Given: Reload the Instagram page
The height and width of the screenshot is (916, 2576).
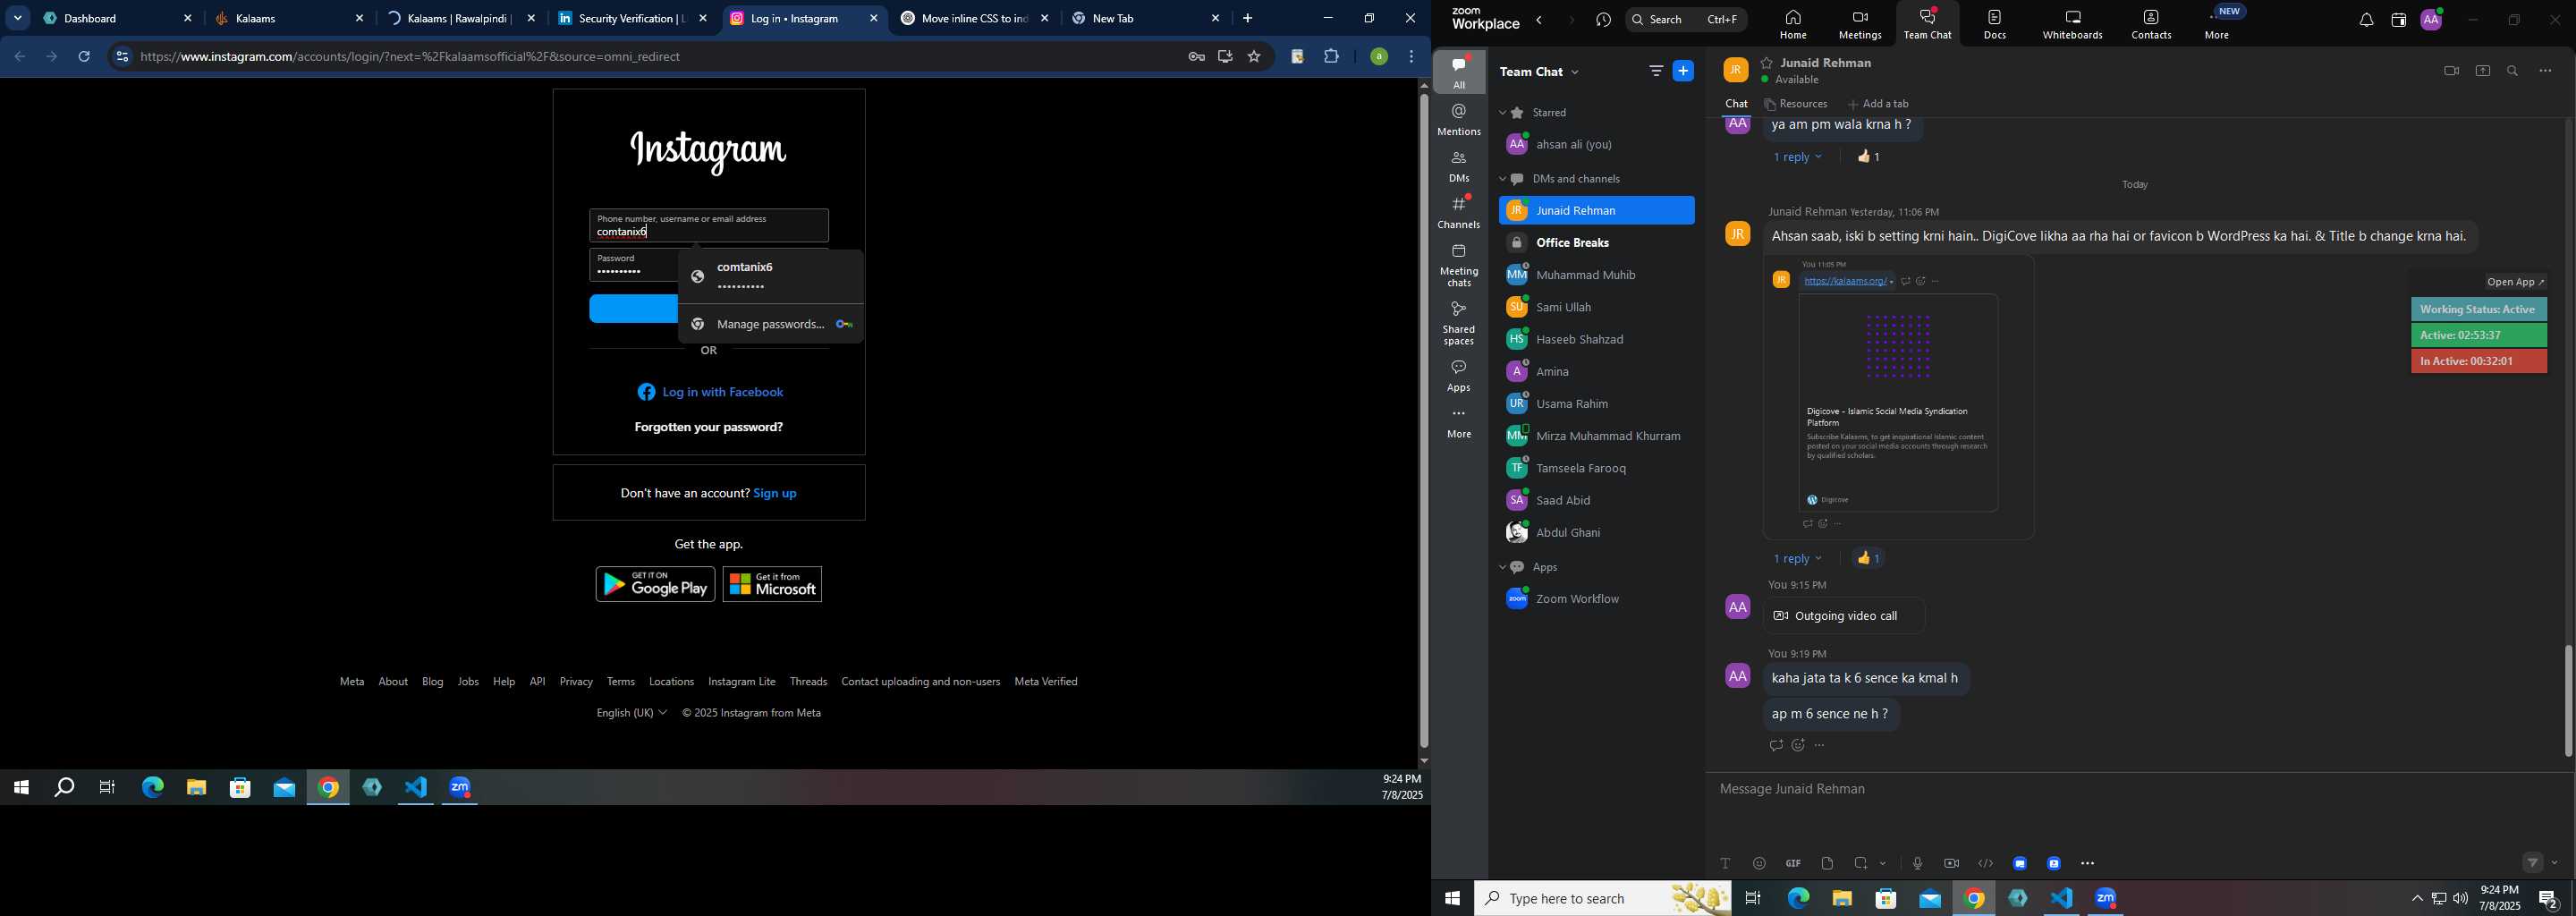Looking at the screenshot, I should pyautogui.click(x=85, y=57).
